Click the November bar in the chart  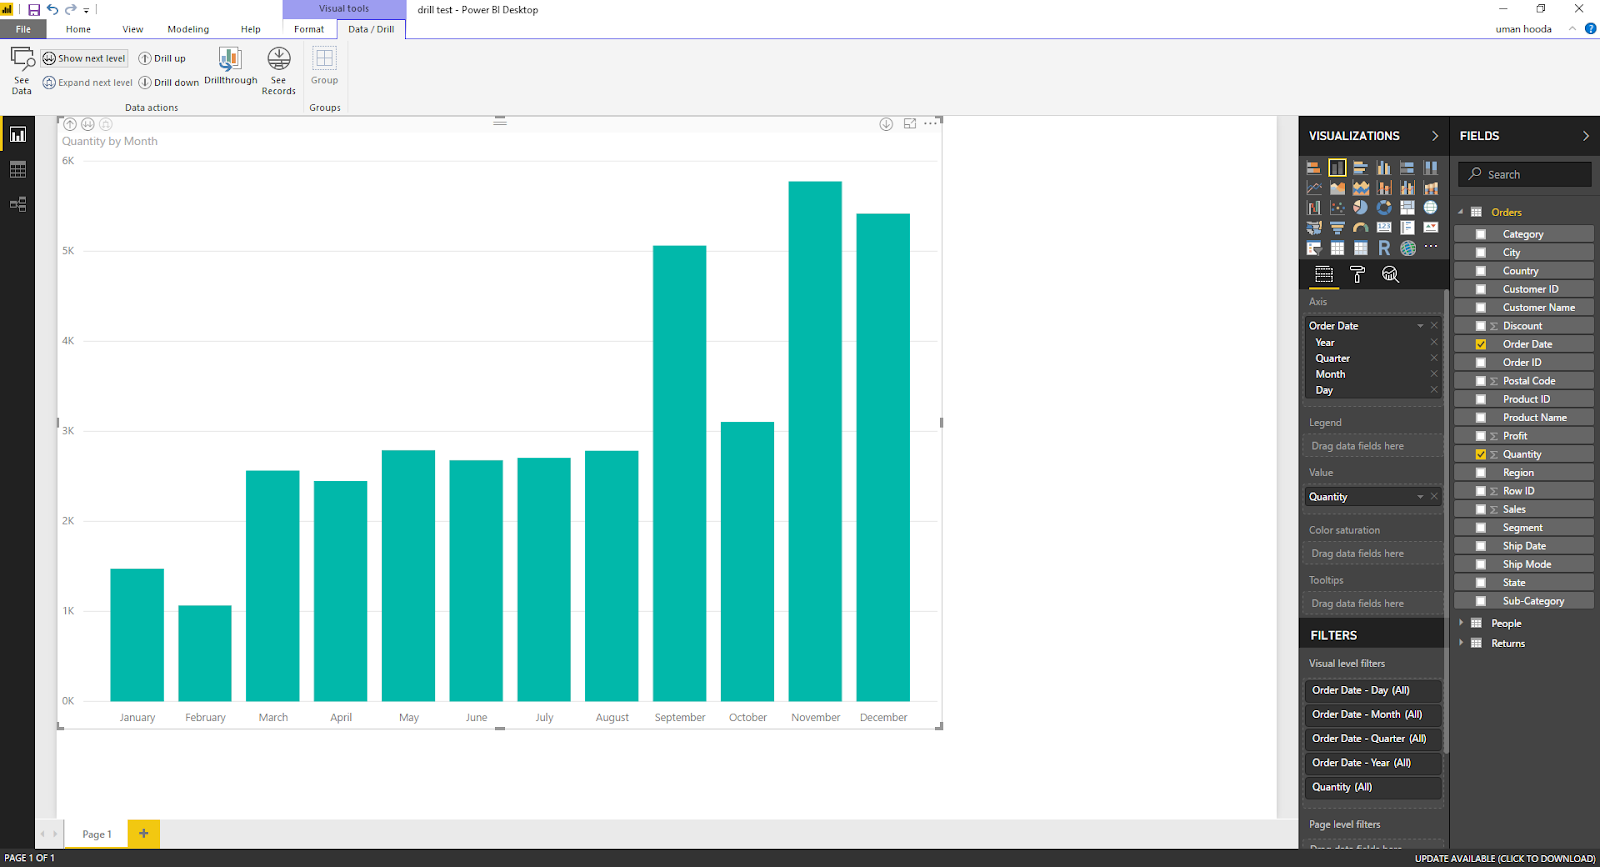(815, 441)
